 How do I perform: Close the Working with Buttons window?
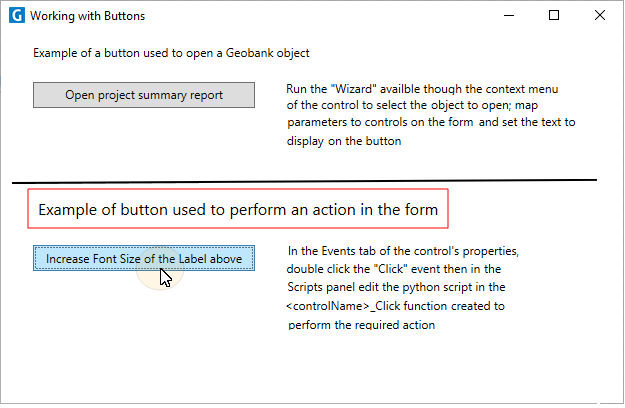point(599,15)
